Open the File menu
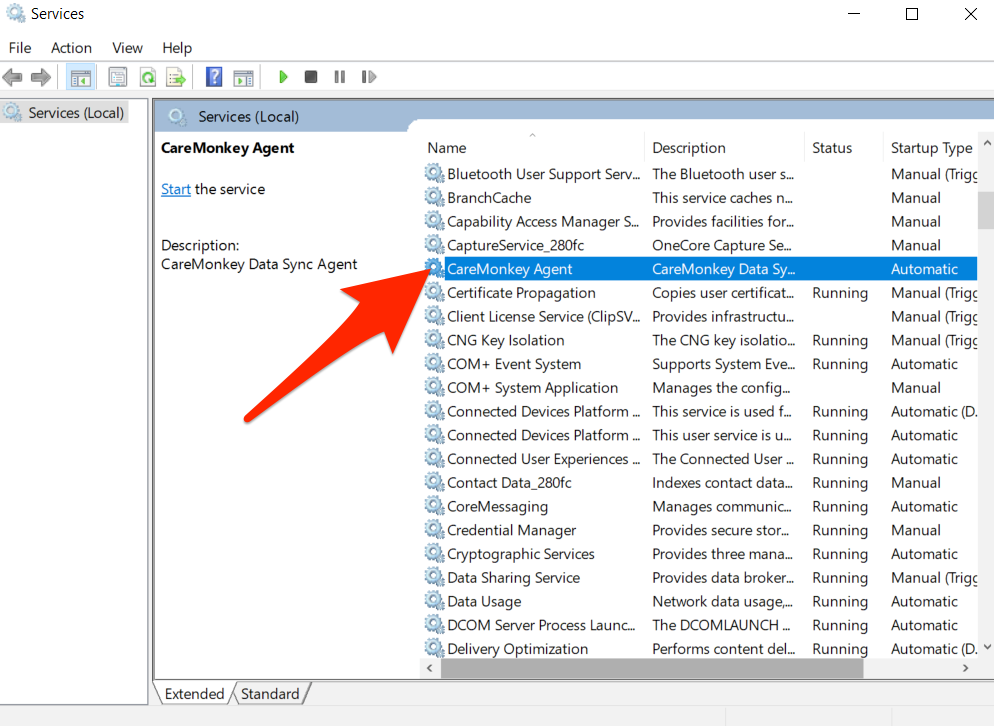Screen dimensions: 994x726 pyautogui.click(x=20, y=48)
